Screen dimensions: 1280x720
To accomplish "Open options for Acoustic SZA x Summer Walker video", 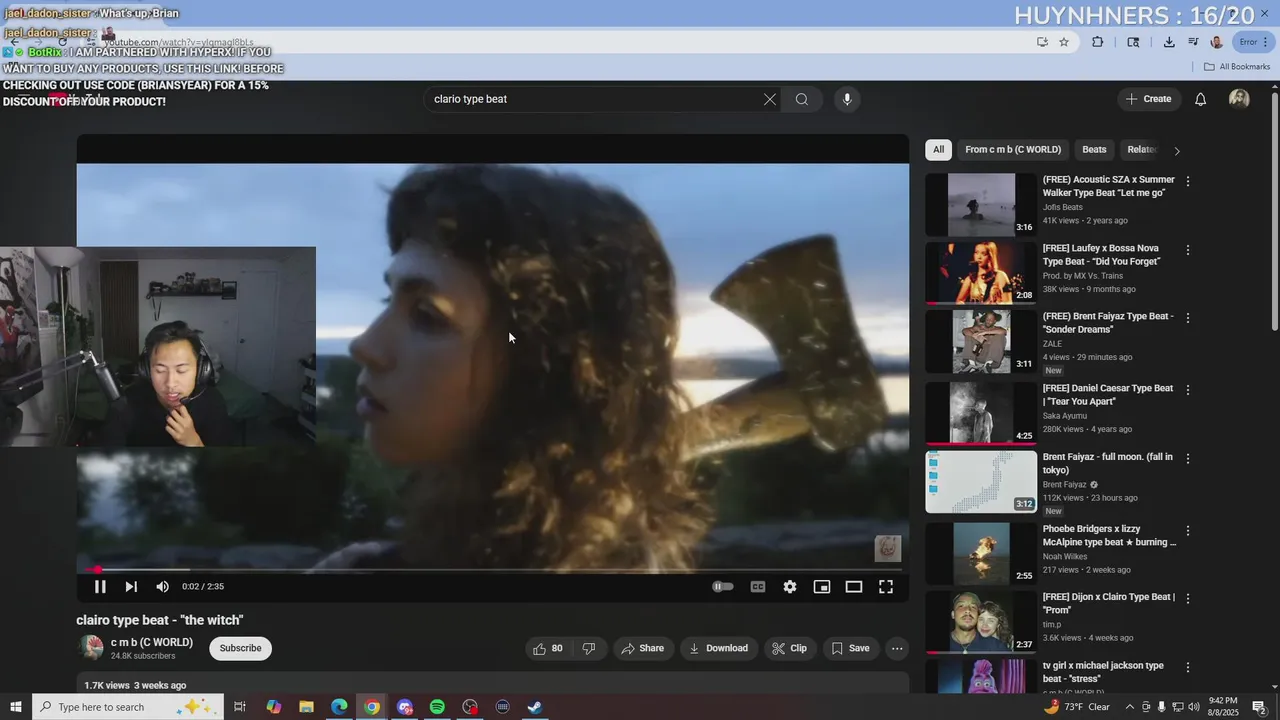I will pyautogui.click(x=1188, y=181).
